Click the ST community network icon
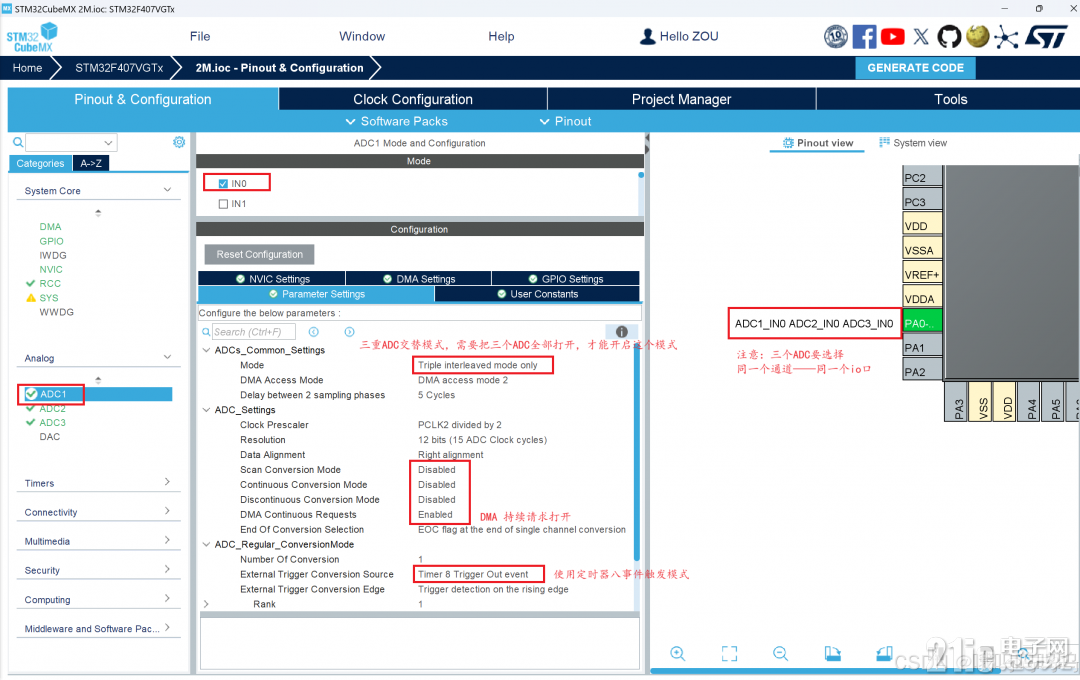The width and height of the screenshot is (1080, 680). tap(1006, 37)
